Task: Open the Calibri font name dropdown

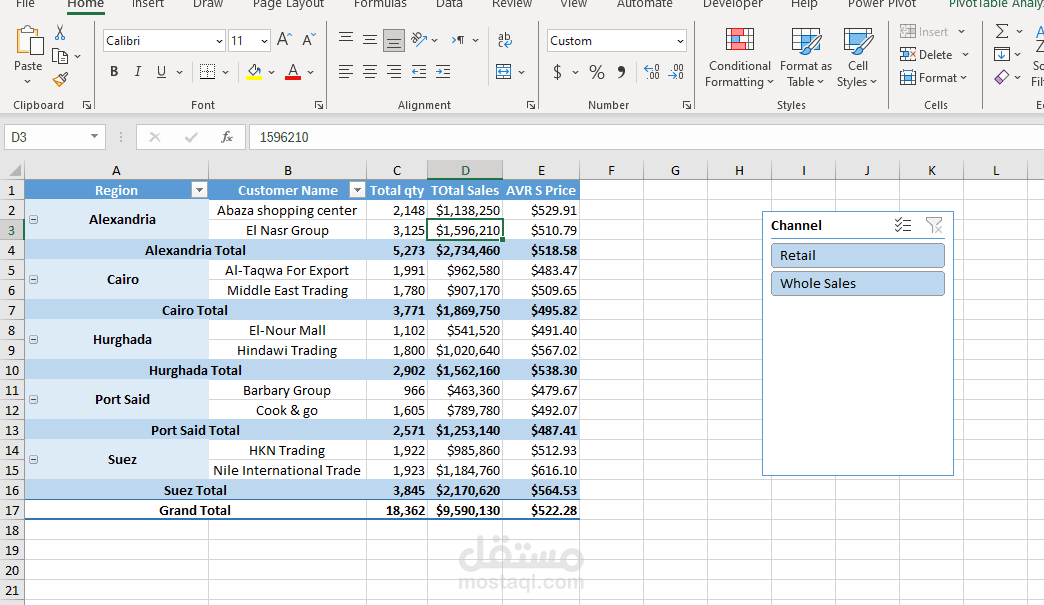Action: [219, 41]
